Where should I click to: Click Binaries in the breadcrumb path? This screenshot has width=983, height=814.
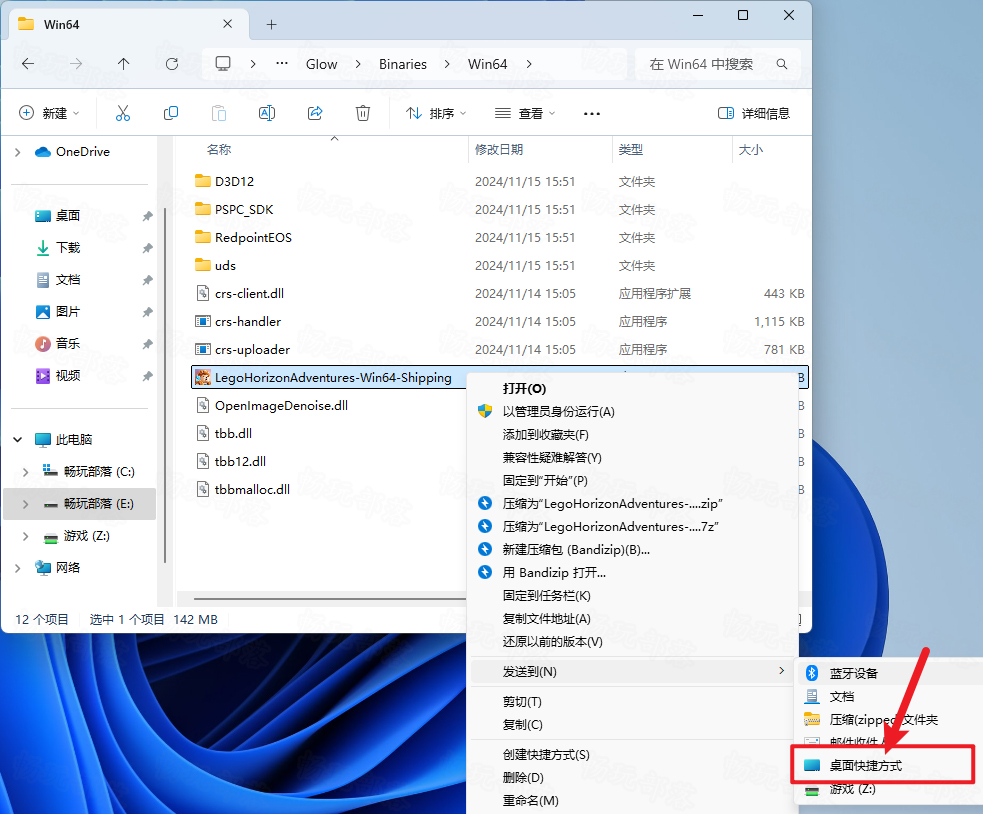click(403, 64)
